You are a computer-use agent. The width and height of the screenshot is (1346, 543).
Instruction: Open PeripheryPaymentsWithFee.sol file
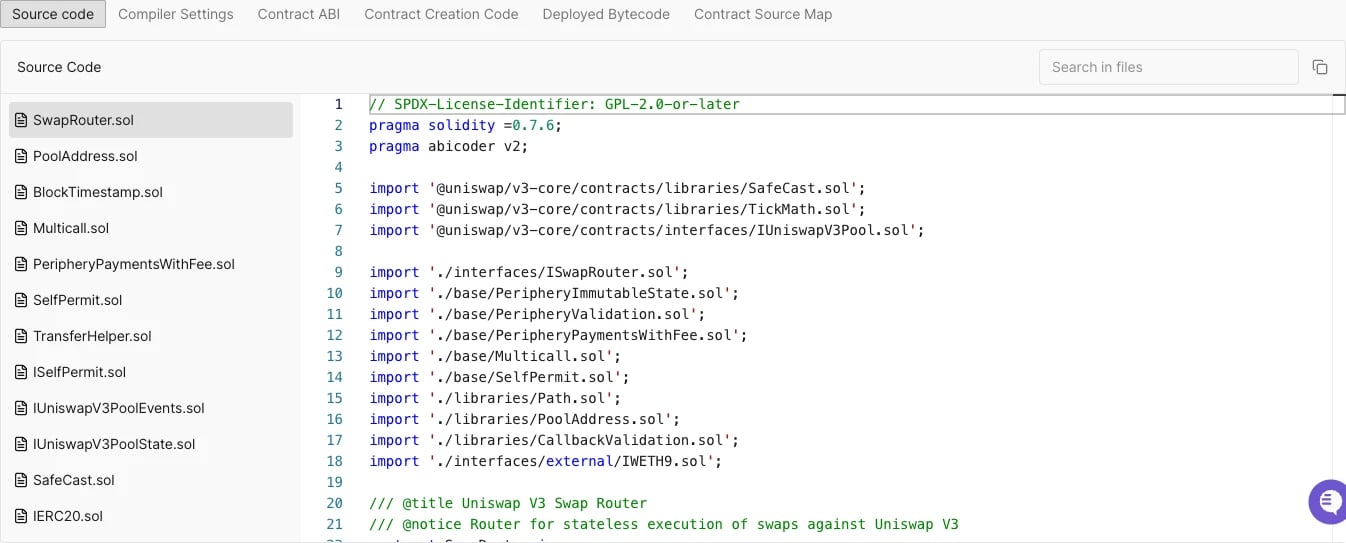coord(151,264)
